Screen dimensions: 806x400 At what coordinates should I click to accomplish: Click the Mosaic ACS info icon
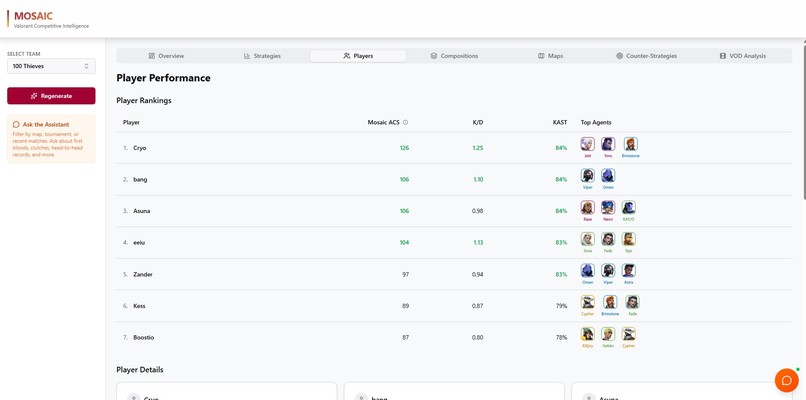406,122
